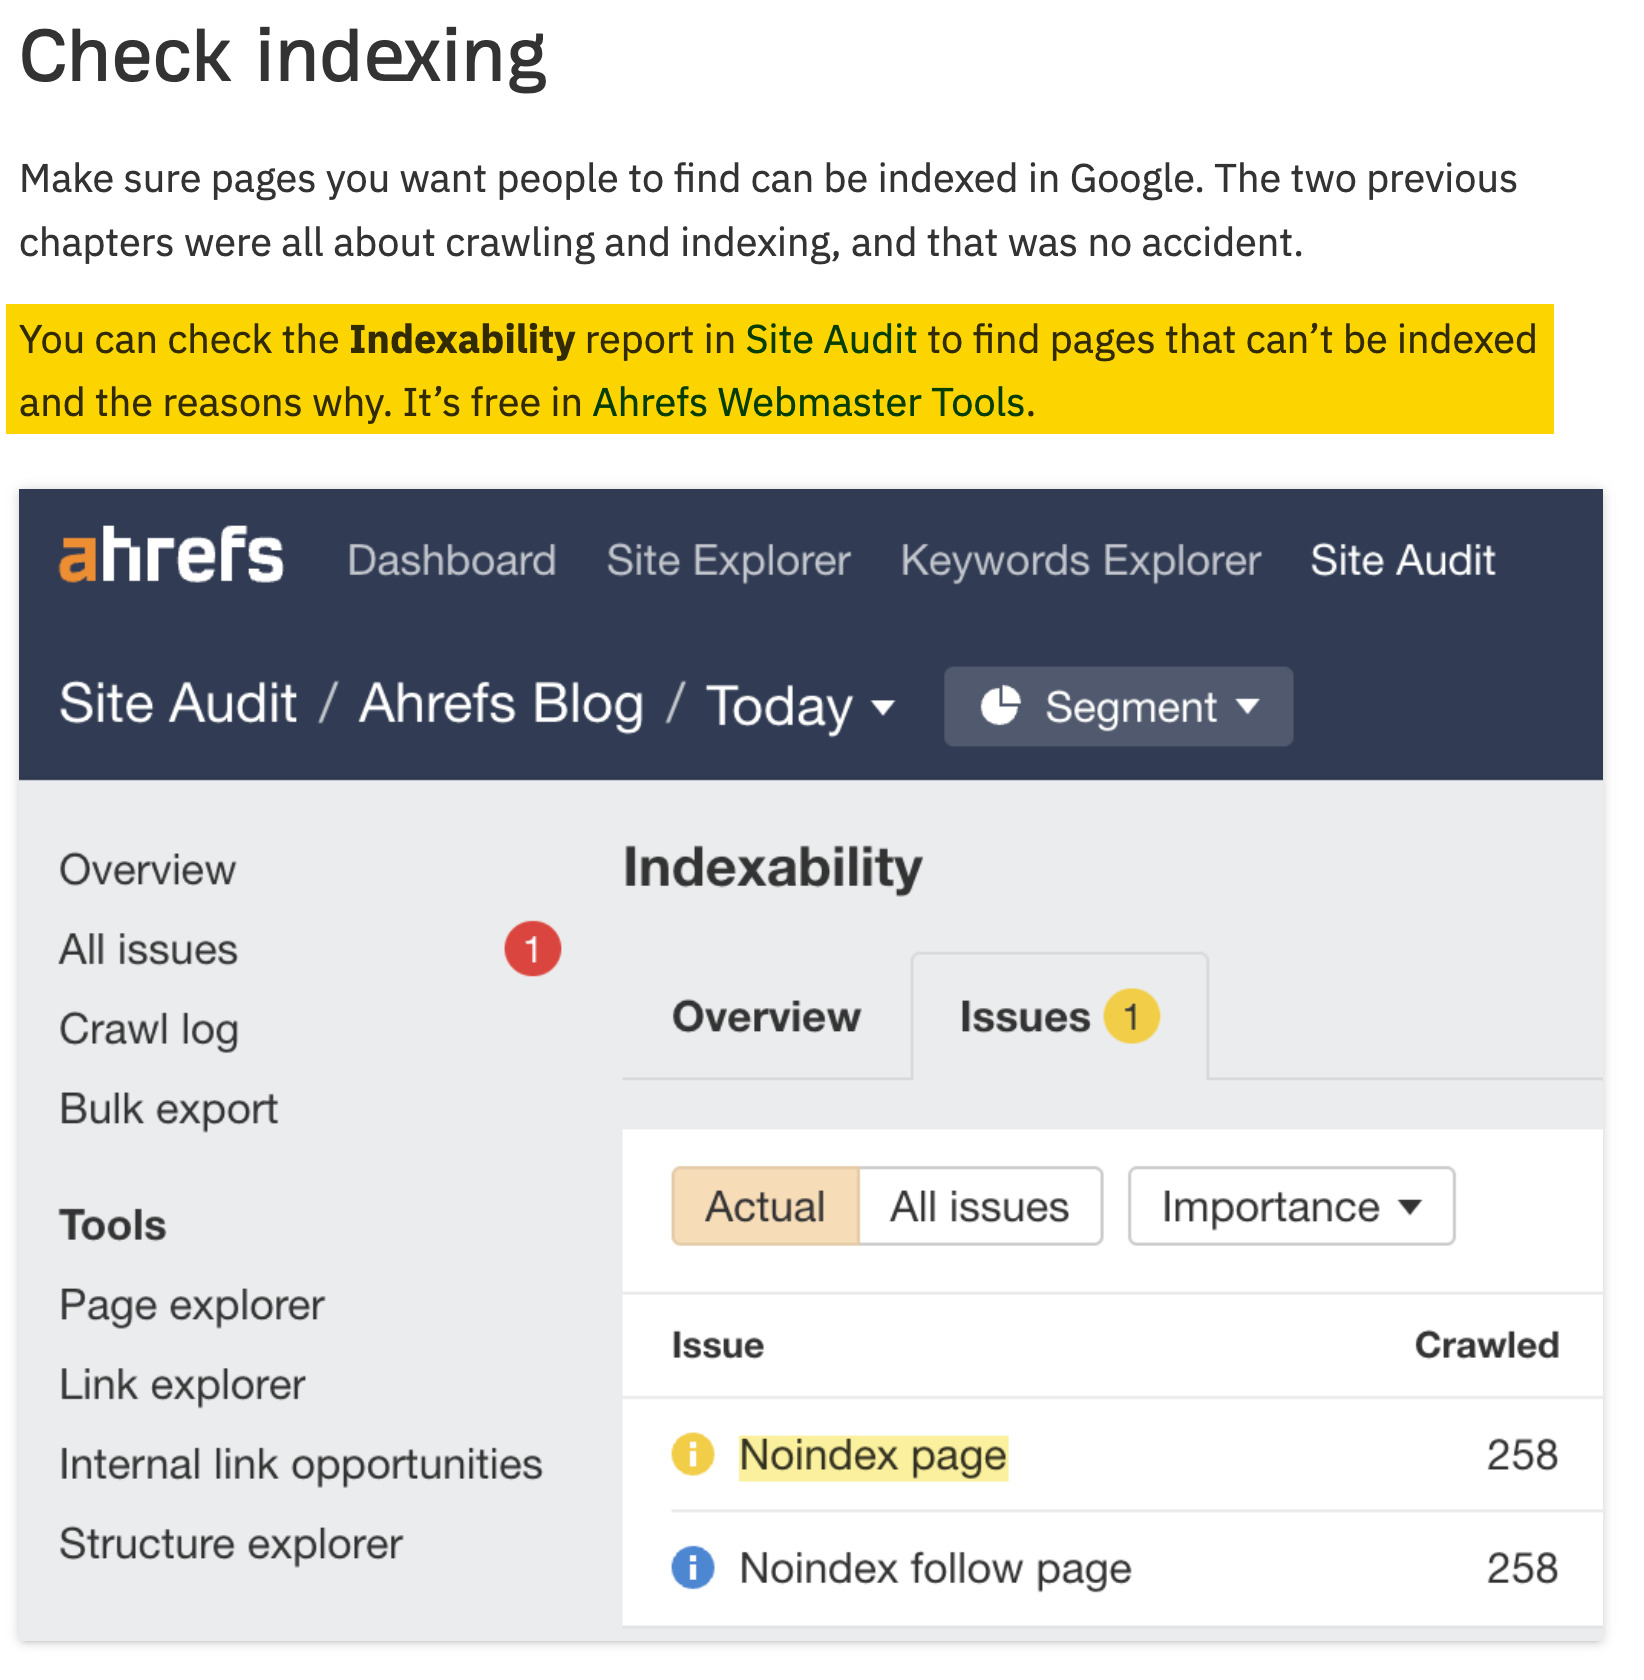The image size is (1644, 1680).
Task: Navigate to Keywords Explorer
Action: (1082, 560)
